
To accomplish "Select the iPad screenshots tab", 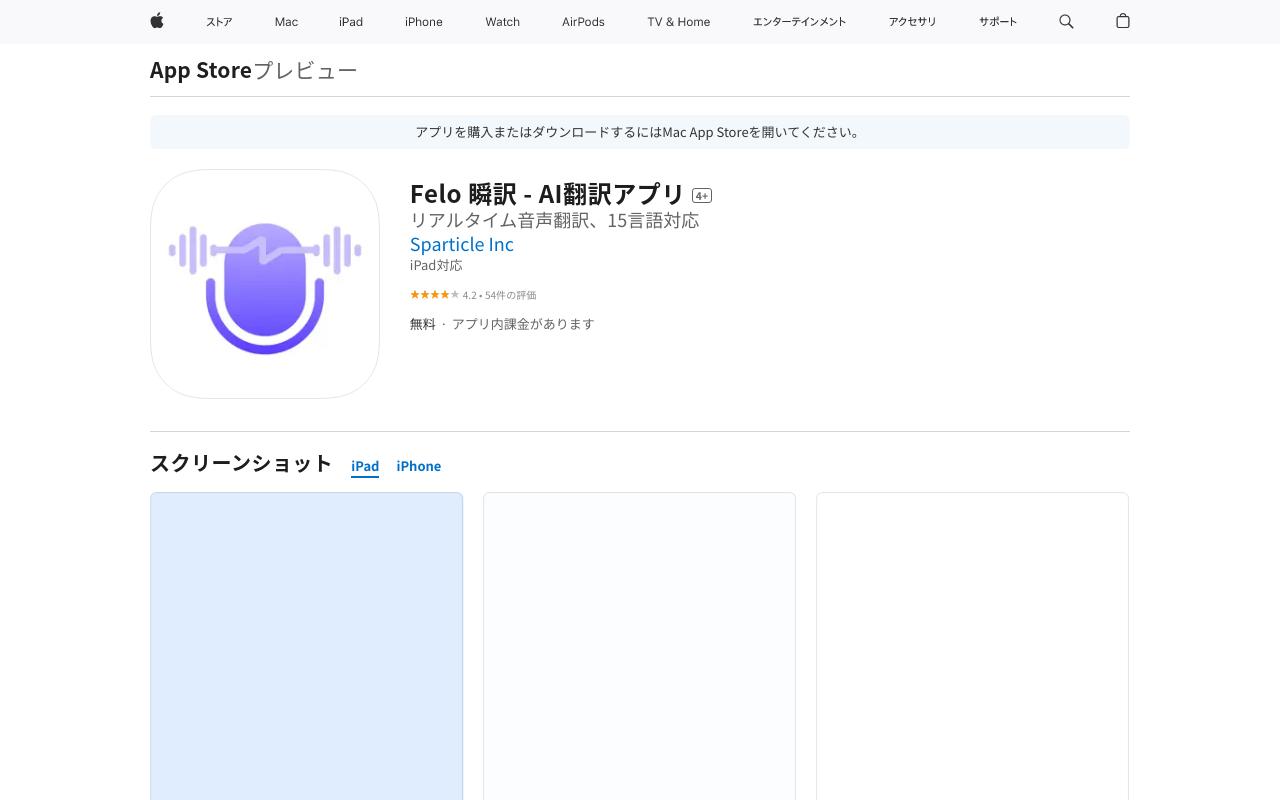I will point(365,466).
